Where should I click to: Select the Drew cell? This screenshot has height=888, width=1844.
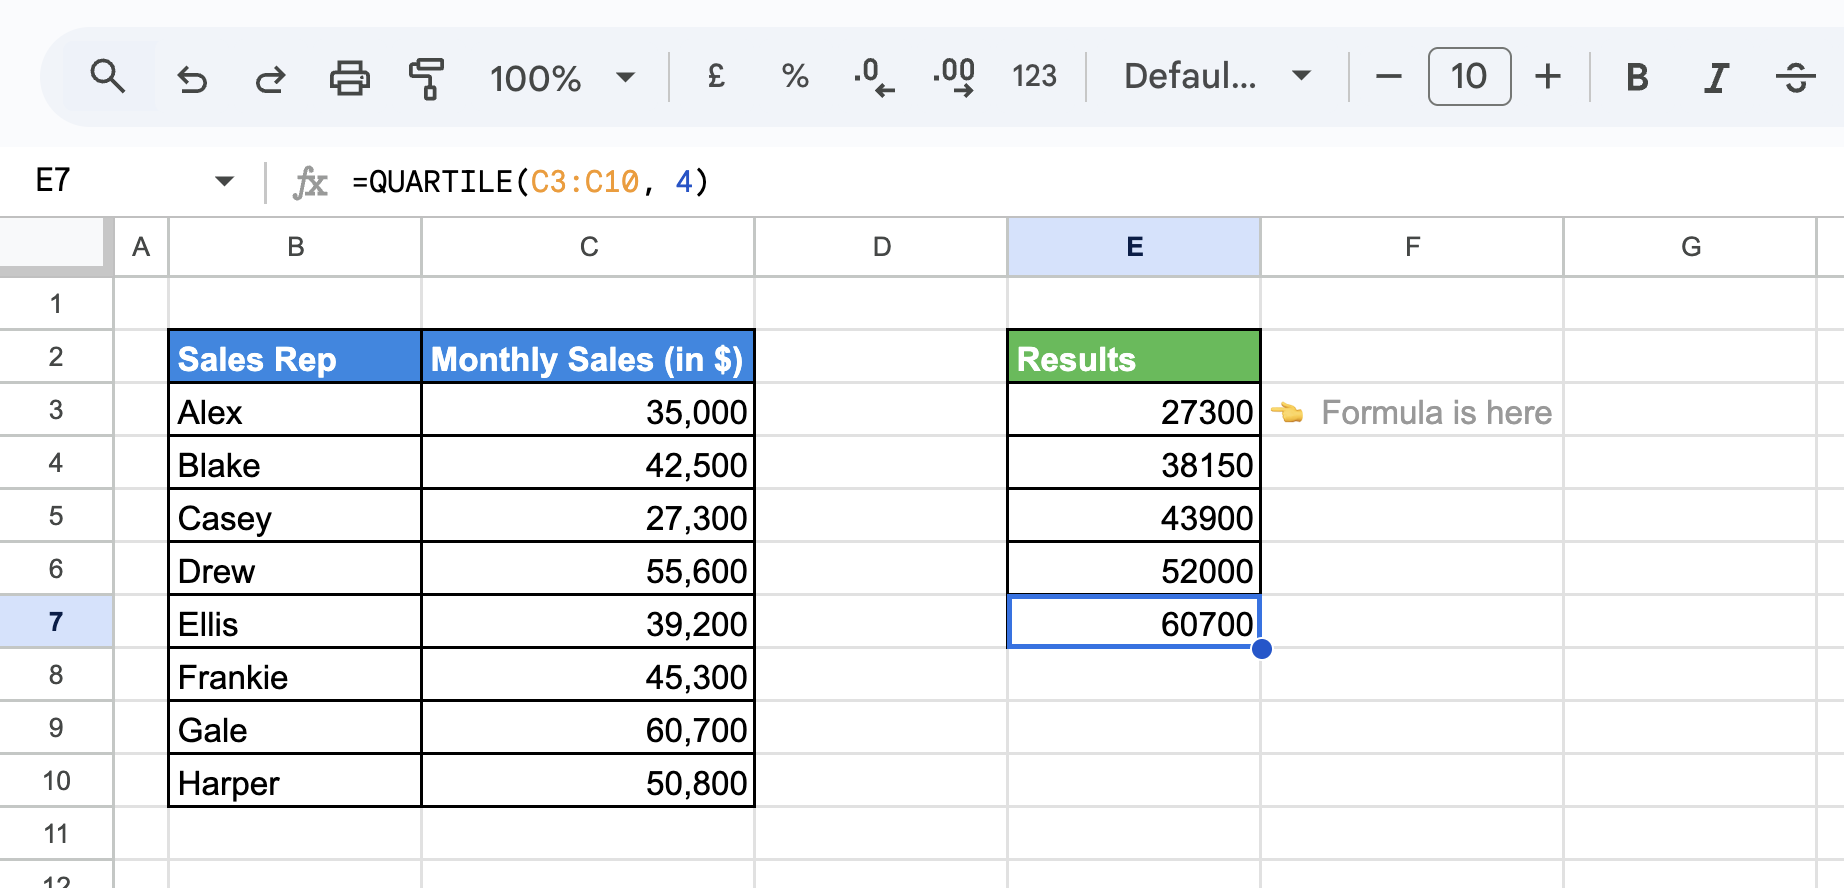point(295,569)
